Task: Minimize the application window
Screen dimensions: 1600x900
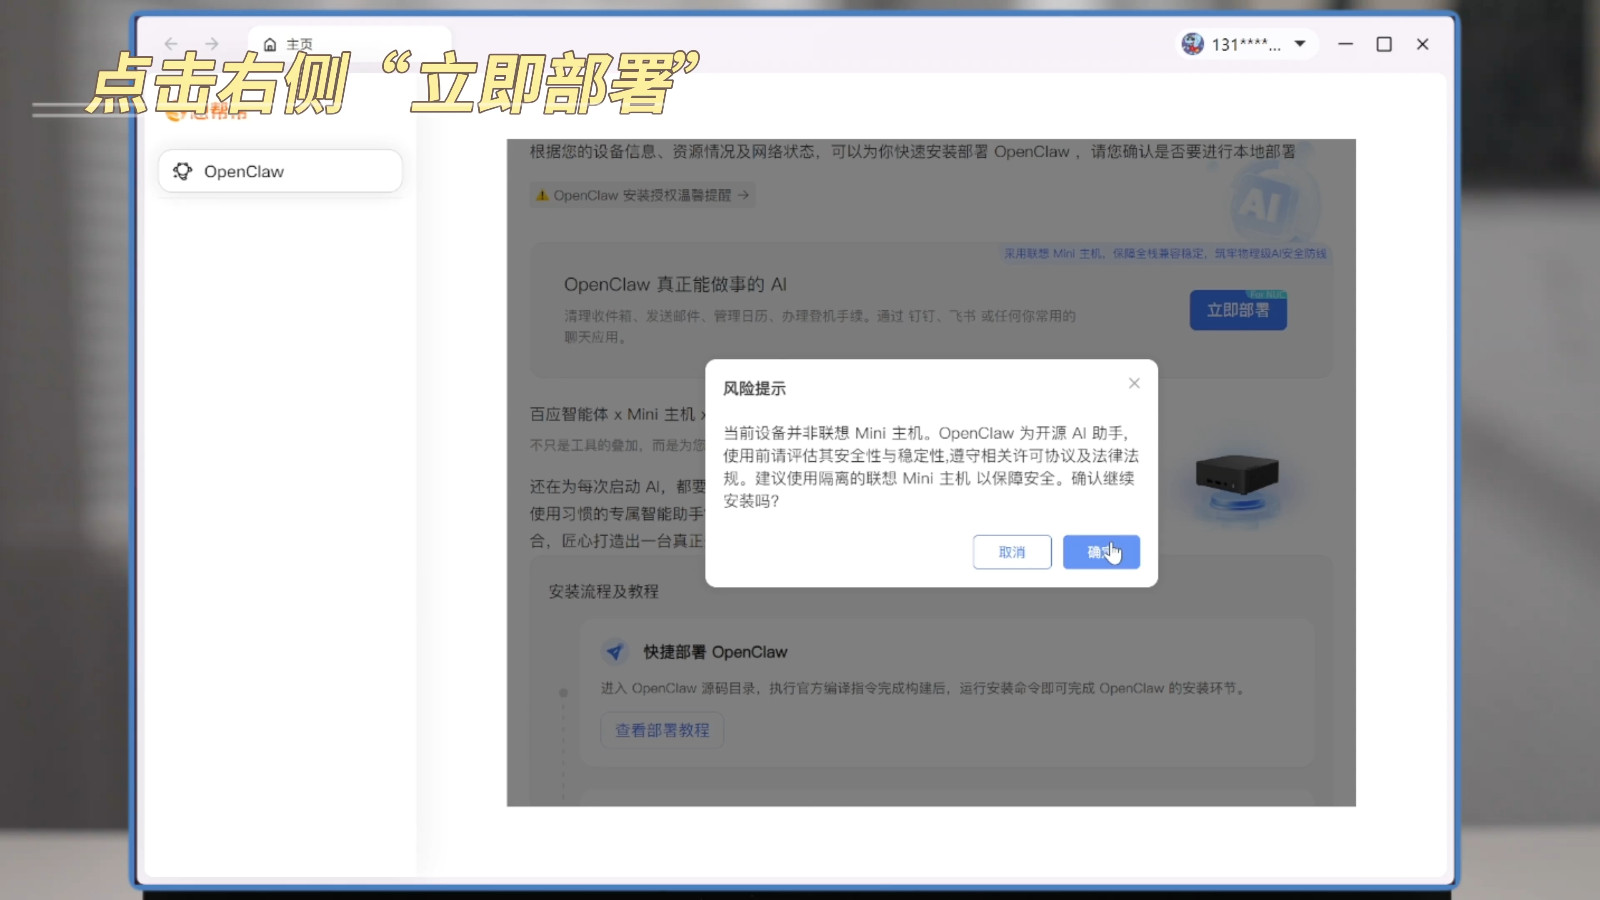Action: pyautogui.click(x=1346, y=44)
